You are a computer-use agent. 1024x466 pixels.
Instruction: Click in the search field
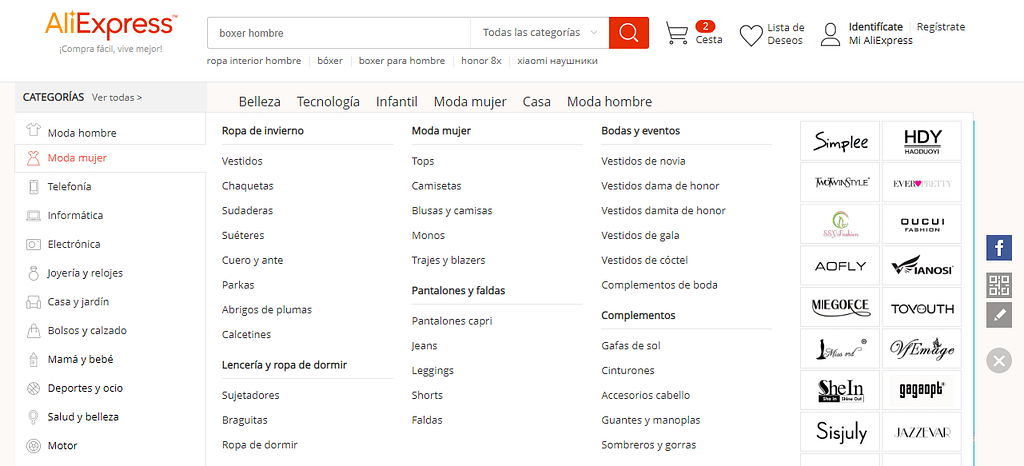pyautogui.click(x=339, y=33)
